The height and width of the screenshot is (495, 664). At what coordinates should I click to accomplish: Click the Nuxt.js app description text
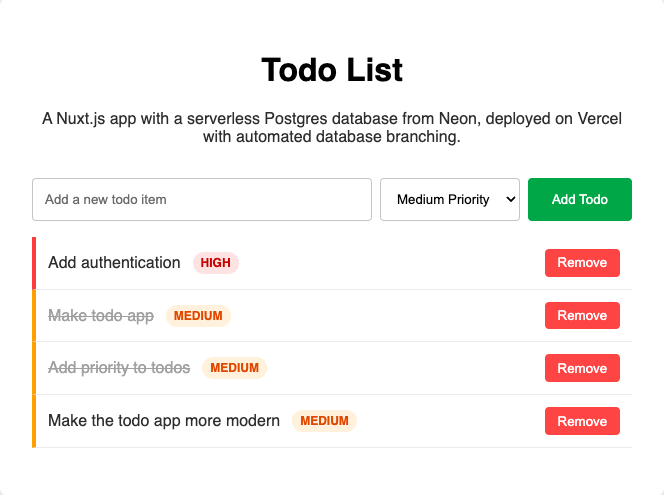click(x=332, y=128)
